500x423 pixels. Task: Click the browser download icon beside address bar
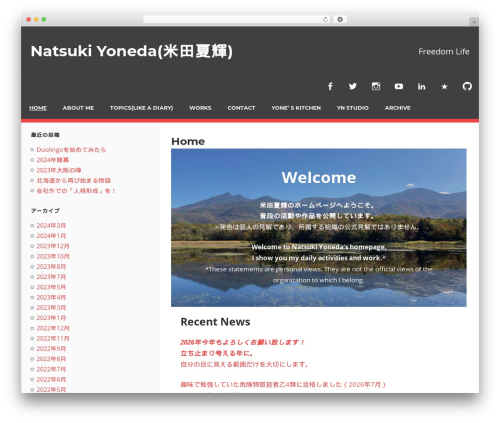click(x=340, y=19)
